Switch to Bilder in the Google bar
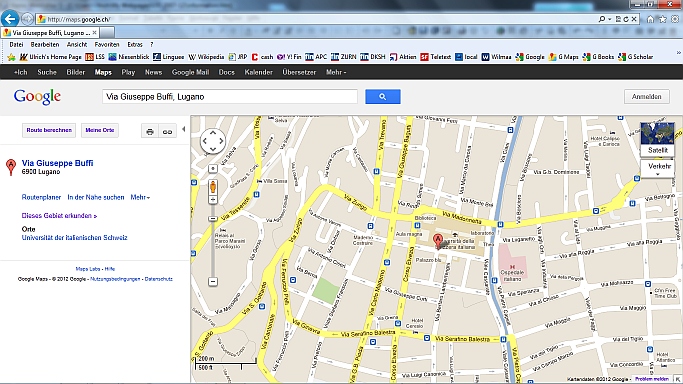This screenshot has width=683, height=384. click(x=75, y=72)
